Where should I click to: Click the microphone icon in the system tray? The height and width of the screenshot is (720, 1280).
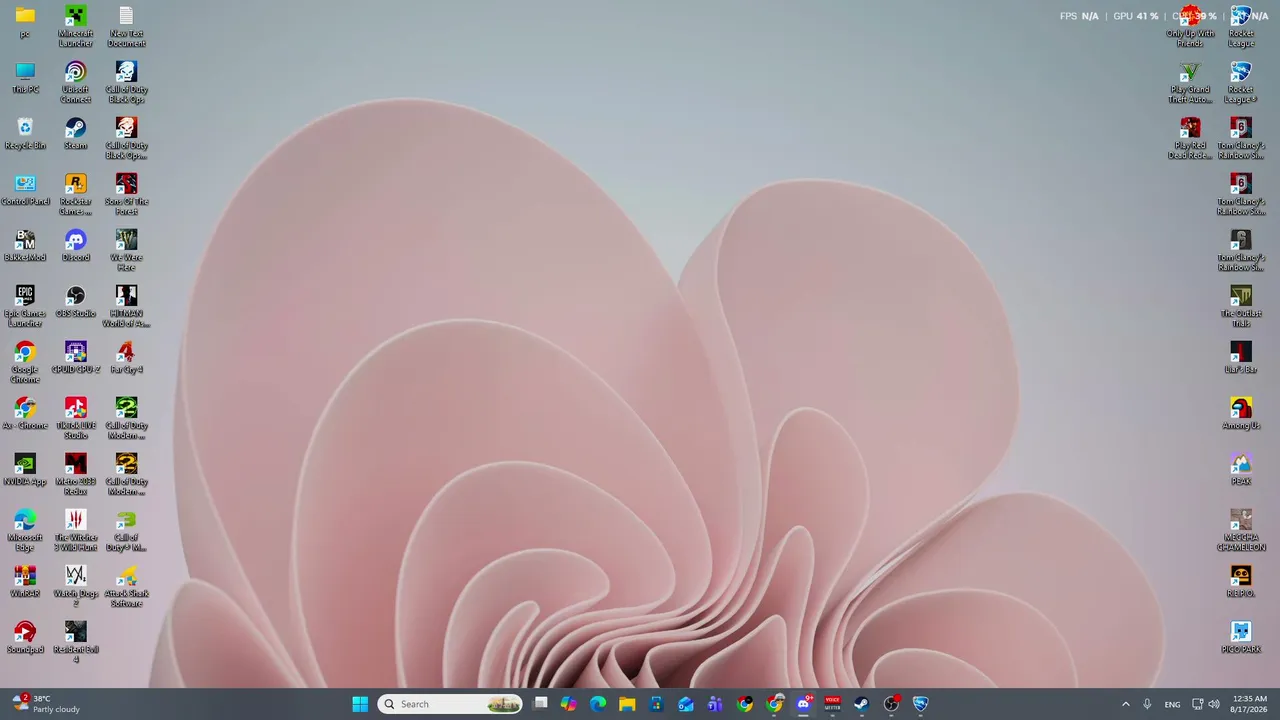point(1147,704)
